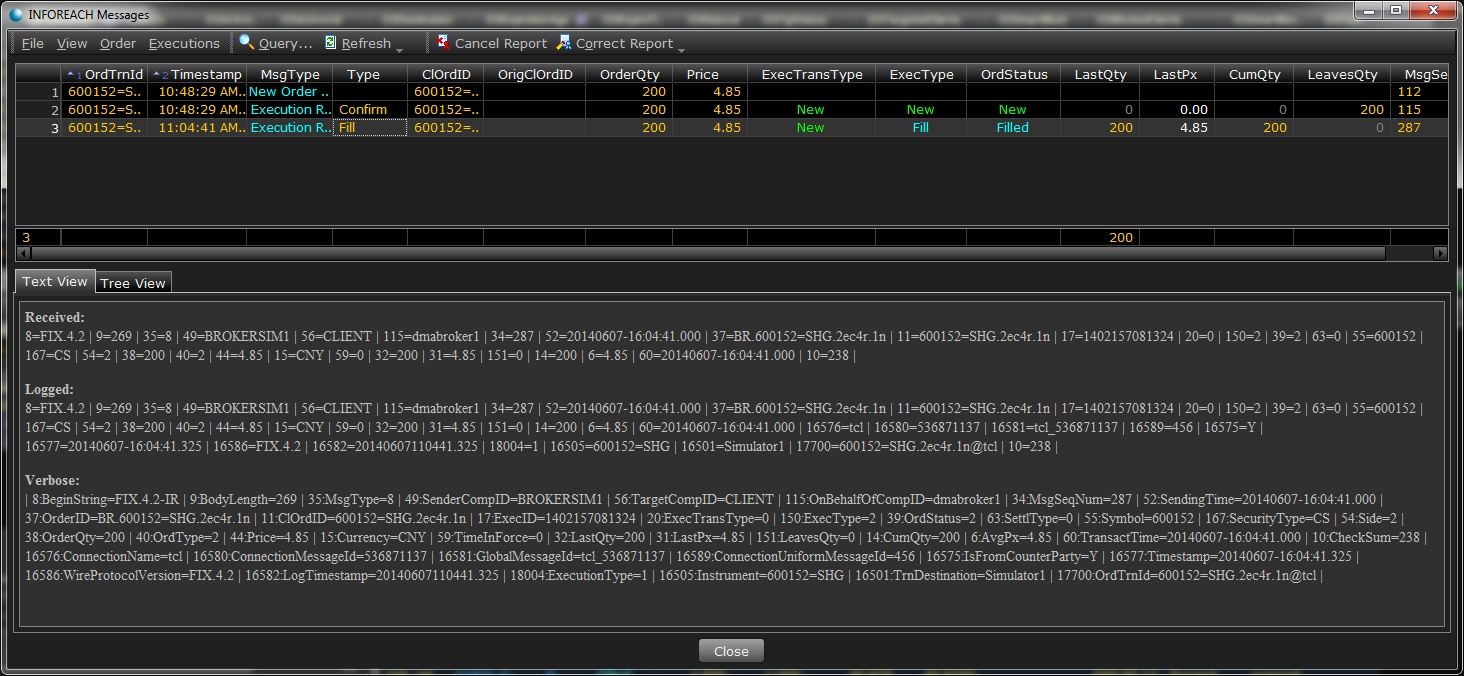Click the Correct Report icon
This screenshot has width=1464, height=676.
564,43
